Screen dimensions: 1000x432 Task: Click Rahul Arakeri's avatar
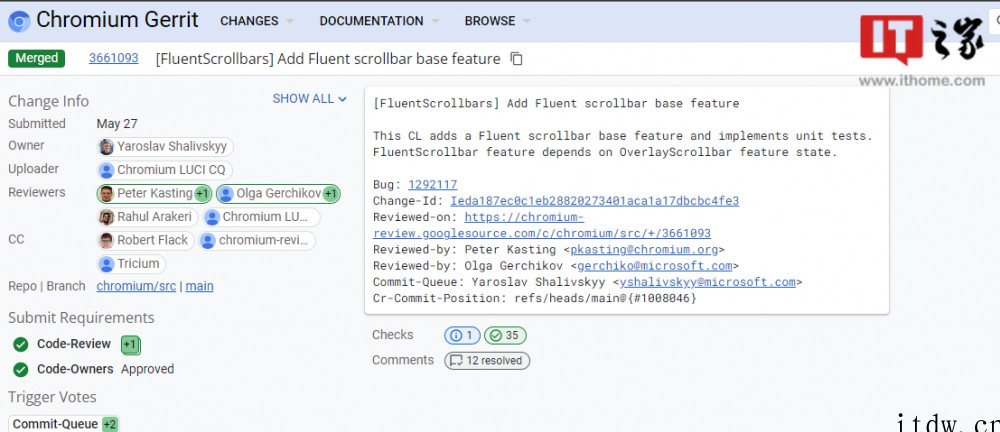107,217
